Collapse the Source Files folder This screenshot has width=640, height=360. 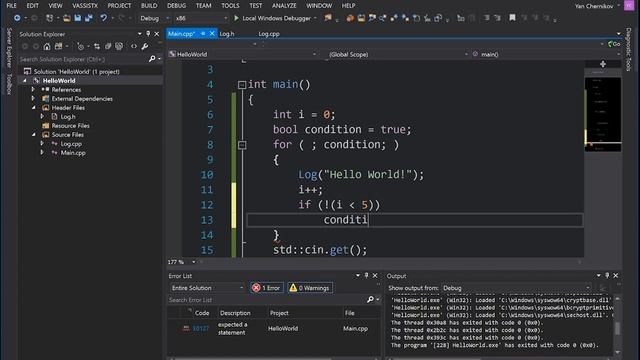[33, 134]
